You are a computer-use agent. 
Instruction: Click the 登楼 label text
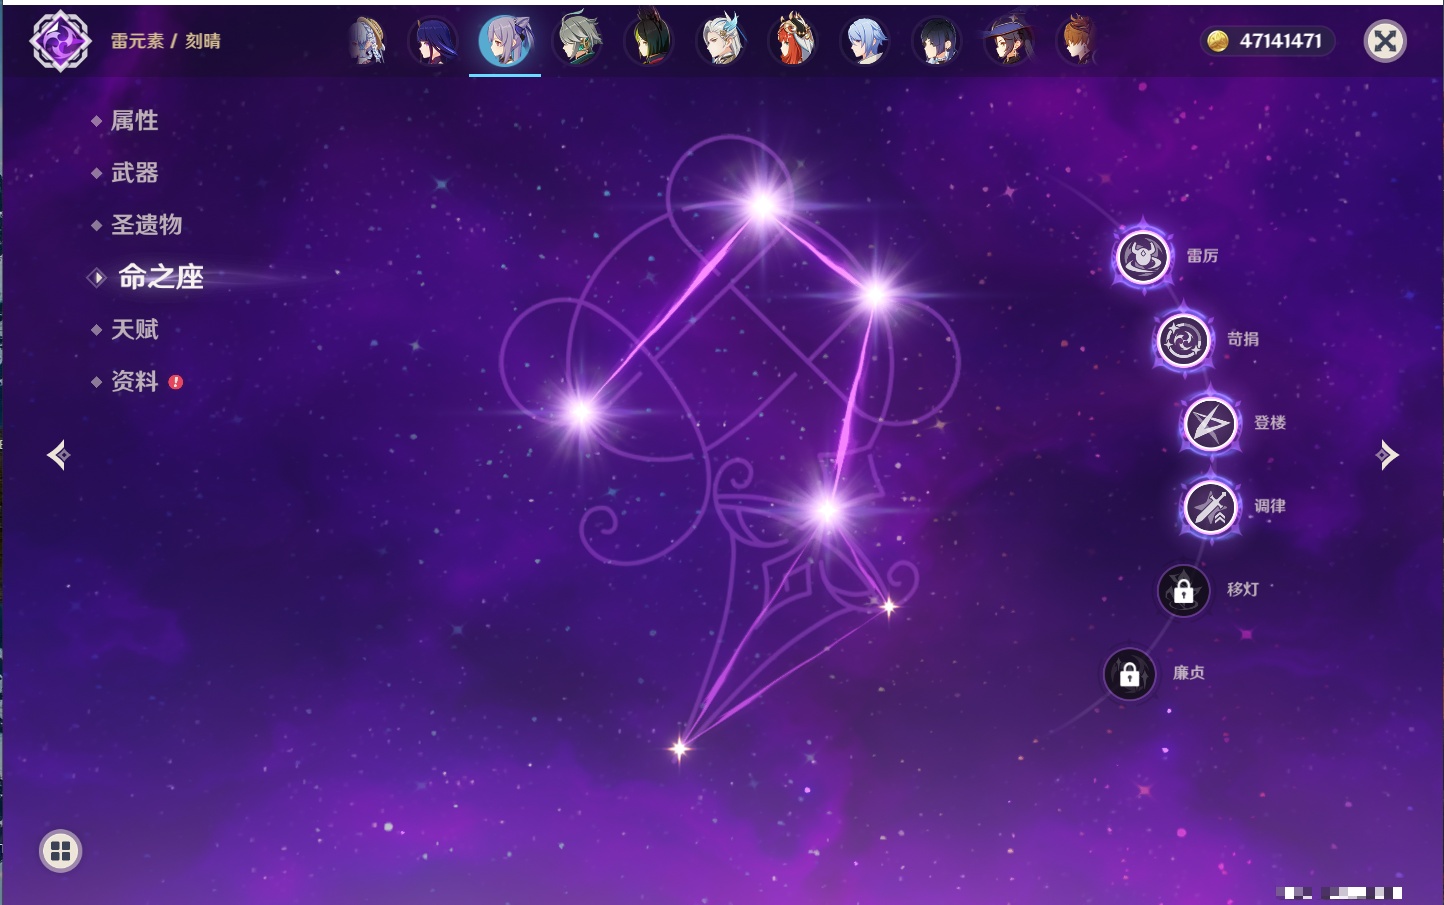tap(1270, 422)
